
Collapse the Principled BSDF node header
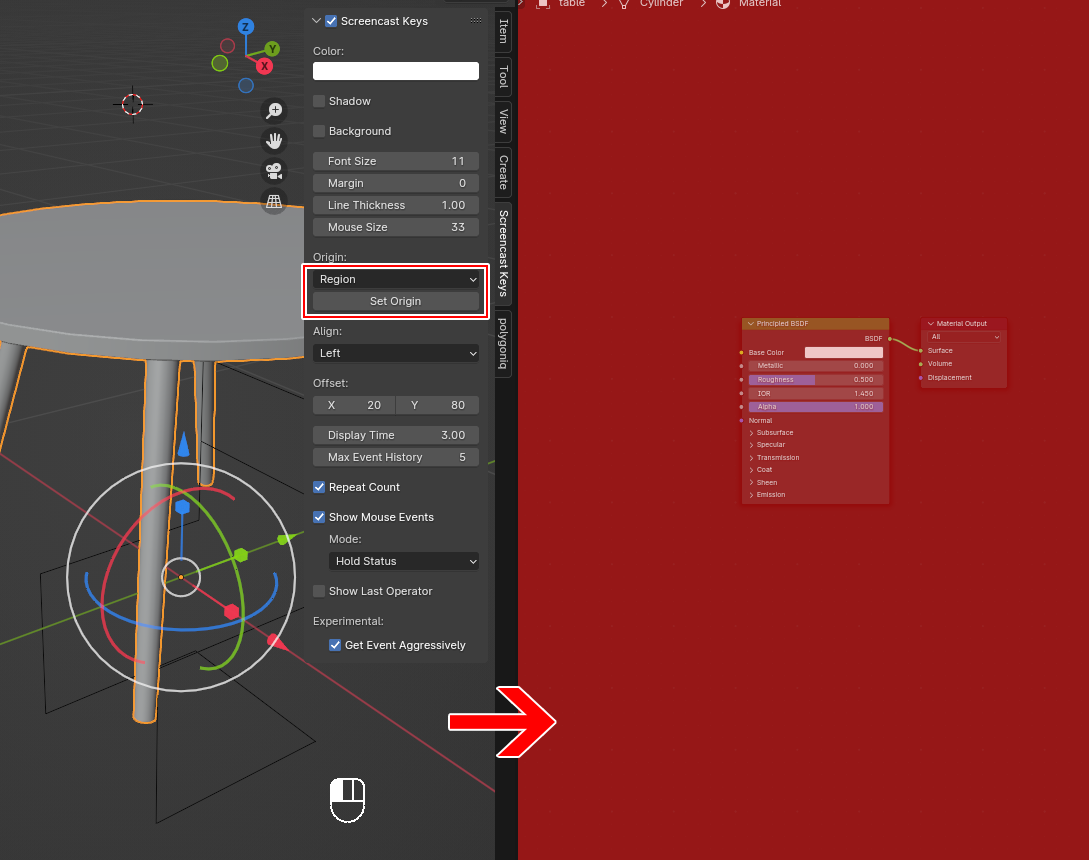coord(749,324)
